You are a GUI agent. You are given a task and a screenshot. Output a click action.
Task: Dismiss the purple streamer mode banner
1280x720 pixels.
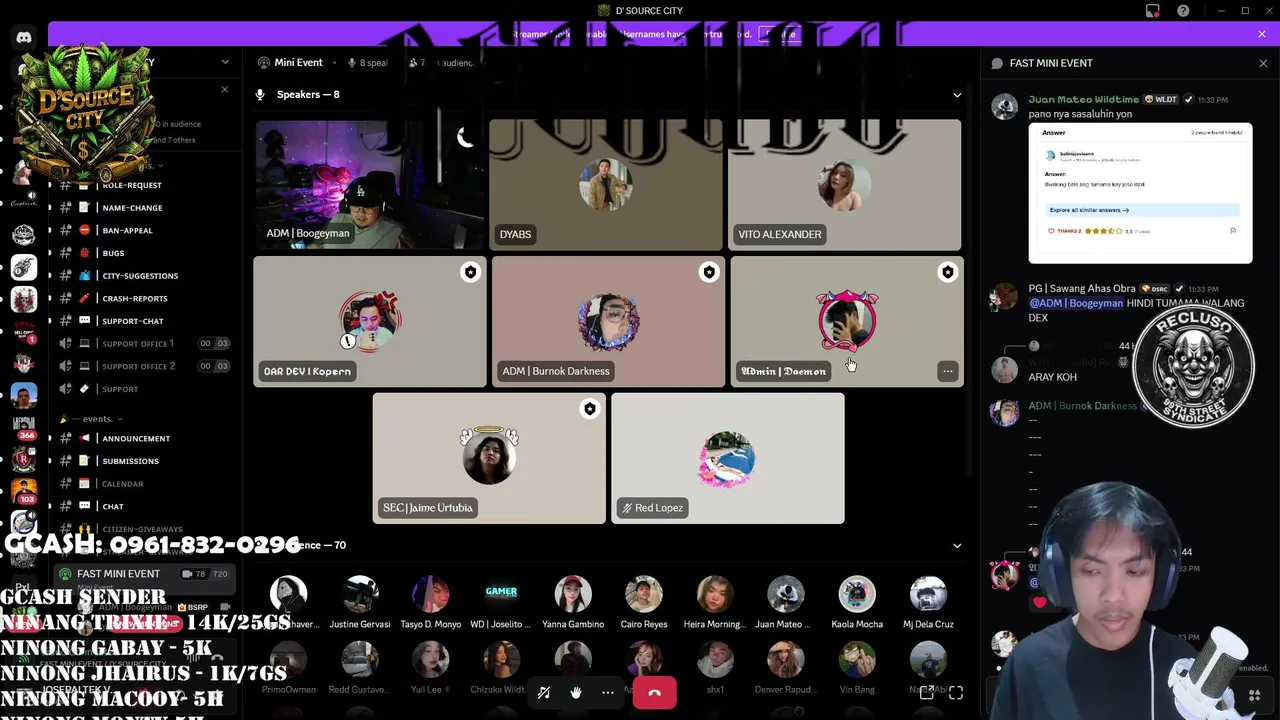1262,34
